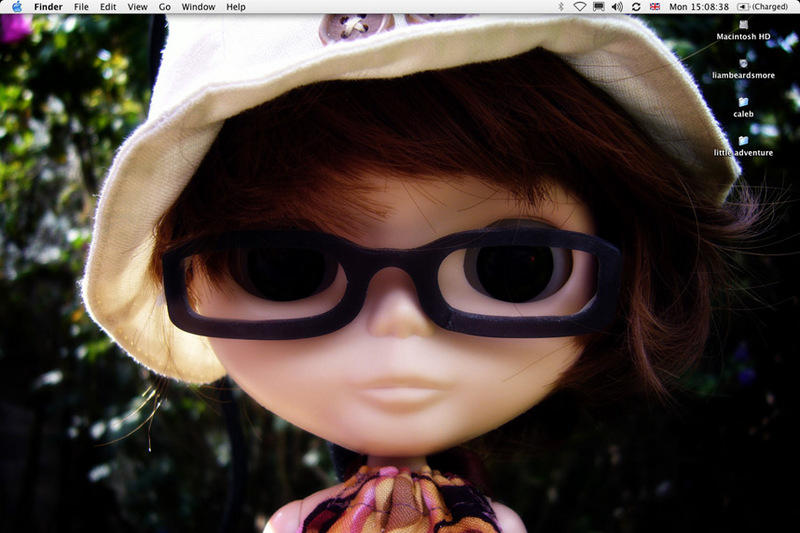Viewport: 800px width, 533px height.
Task: Open the Finder application menu
Action: click(x=48, y=7)
